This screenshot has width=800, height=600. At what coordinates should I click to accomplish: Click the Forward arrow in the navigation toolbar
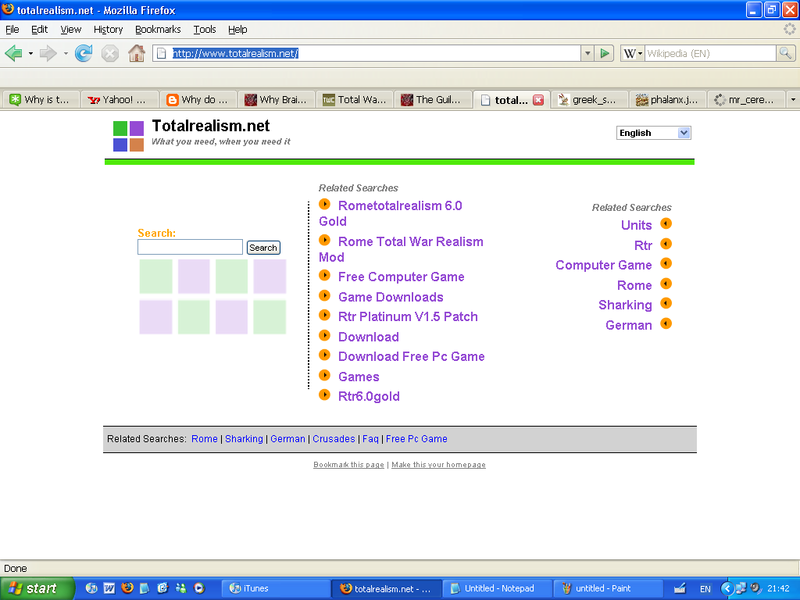(47, 53)
